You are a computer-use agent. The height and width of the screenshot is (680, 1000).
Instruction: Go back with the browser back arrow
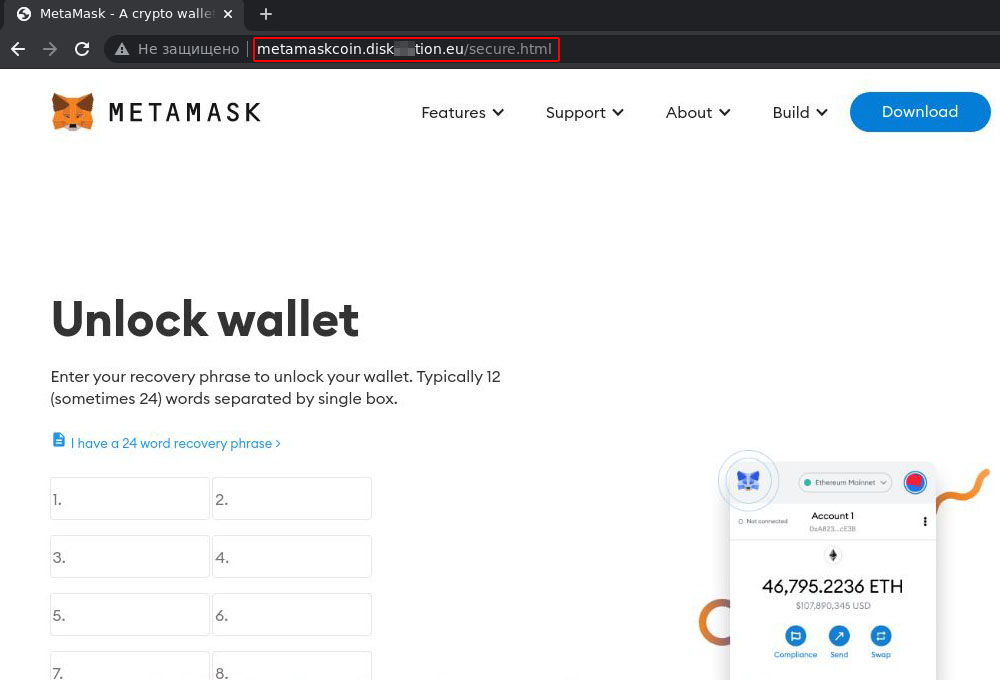[18, 49]
